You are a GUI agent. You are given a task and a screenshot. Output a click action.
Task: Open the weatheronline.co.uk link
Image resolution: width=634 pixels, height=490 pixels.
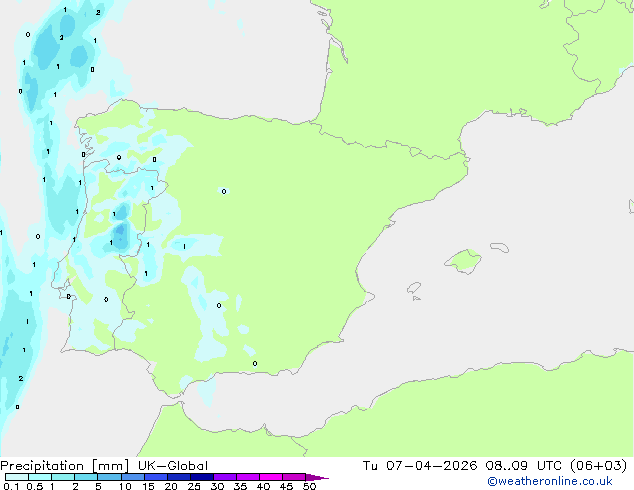[x=550, y=481]
